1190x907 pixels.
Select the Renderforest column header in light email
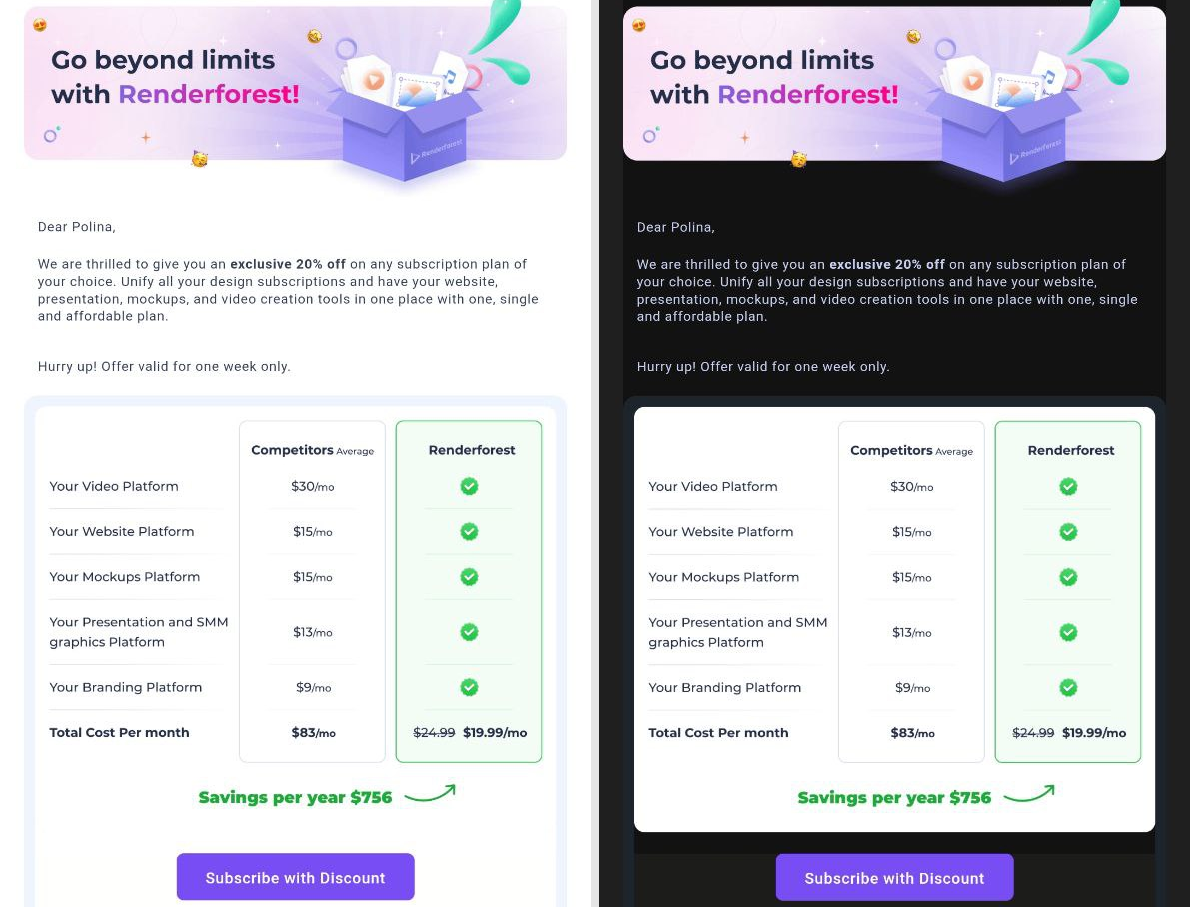(x=471, y=449)
